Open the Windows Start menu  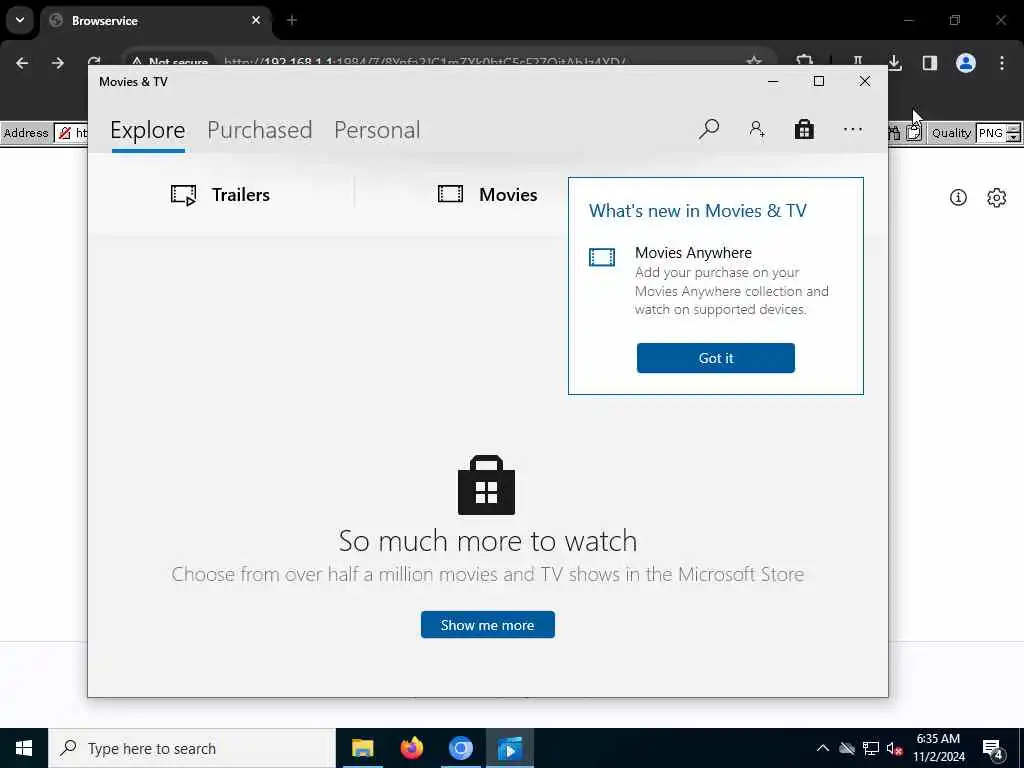tap(24, 748)
